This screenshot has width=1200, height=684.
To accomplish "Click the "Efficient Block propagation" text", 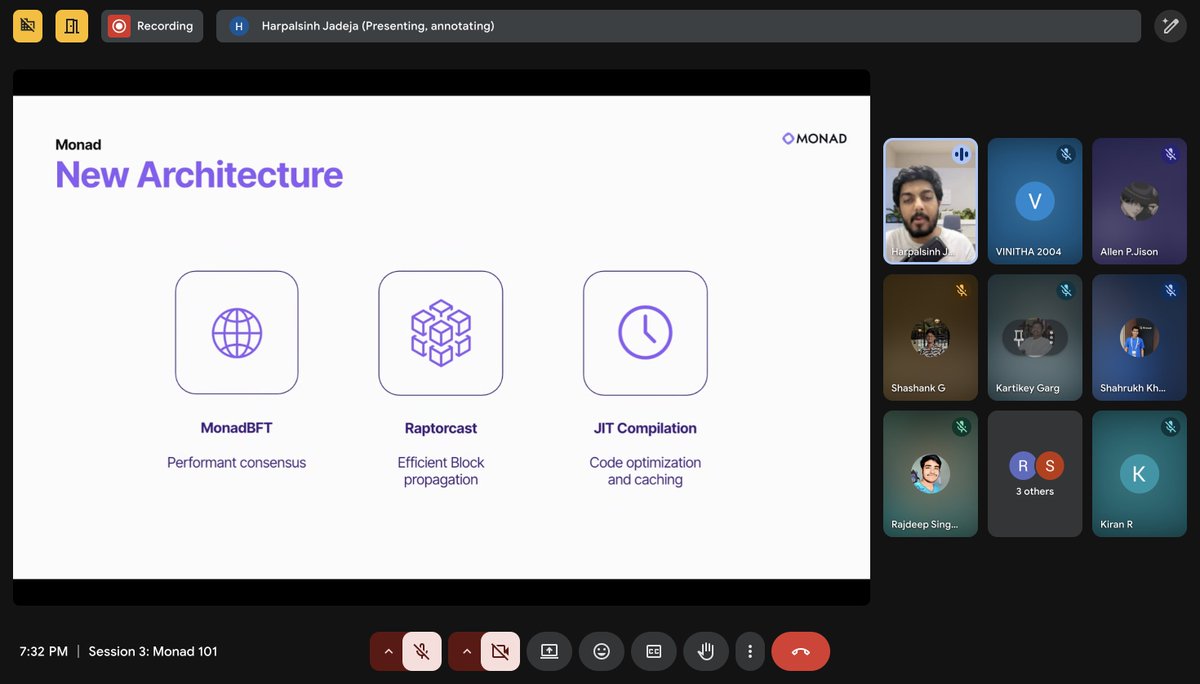I will click(441, 471).
